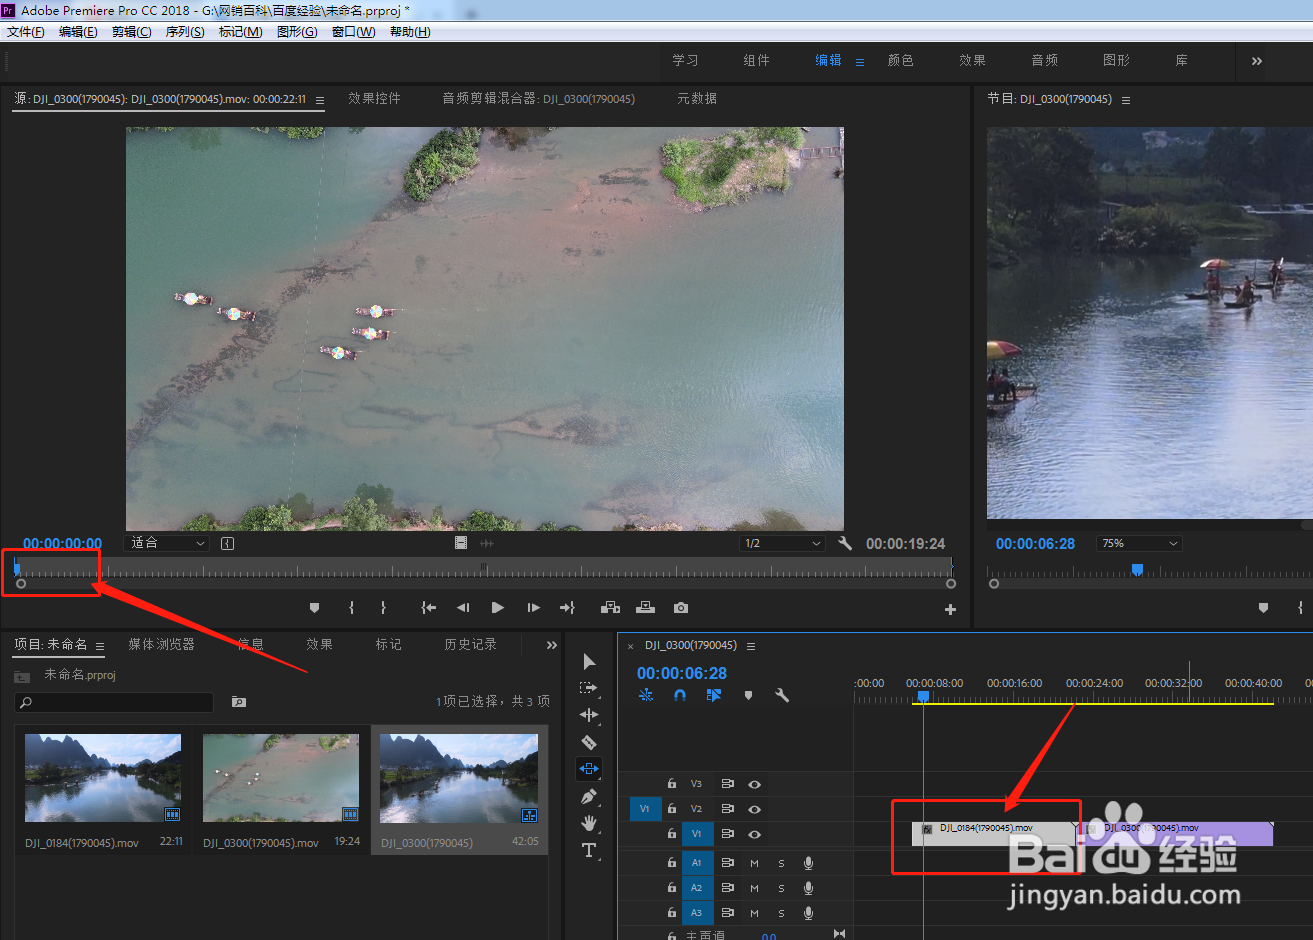
Task: Switch to 颜色 workspace
Action: (901, 60)
